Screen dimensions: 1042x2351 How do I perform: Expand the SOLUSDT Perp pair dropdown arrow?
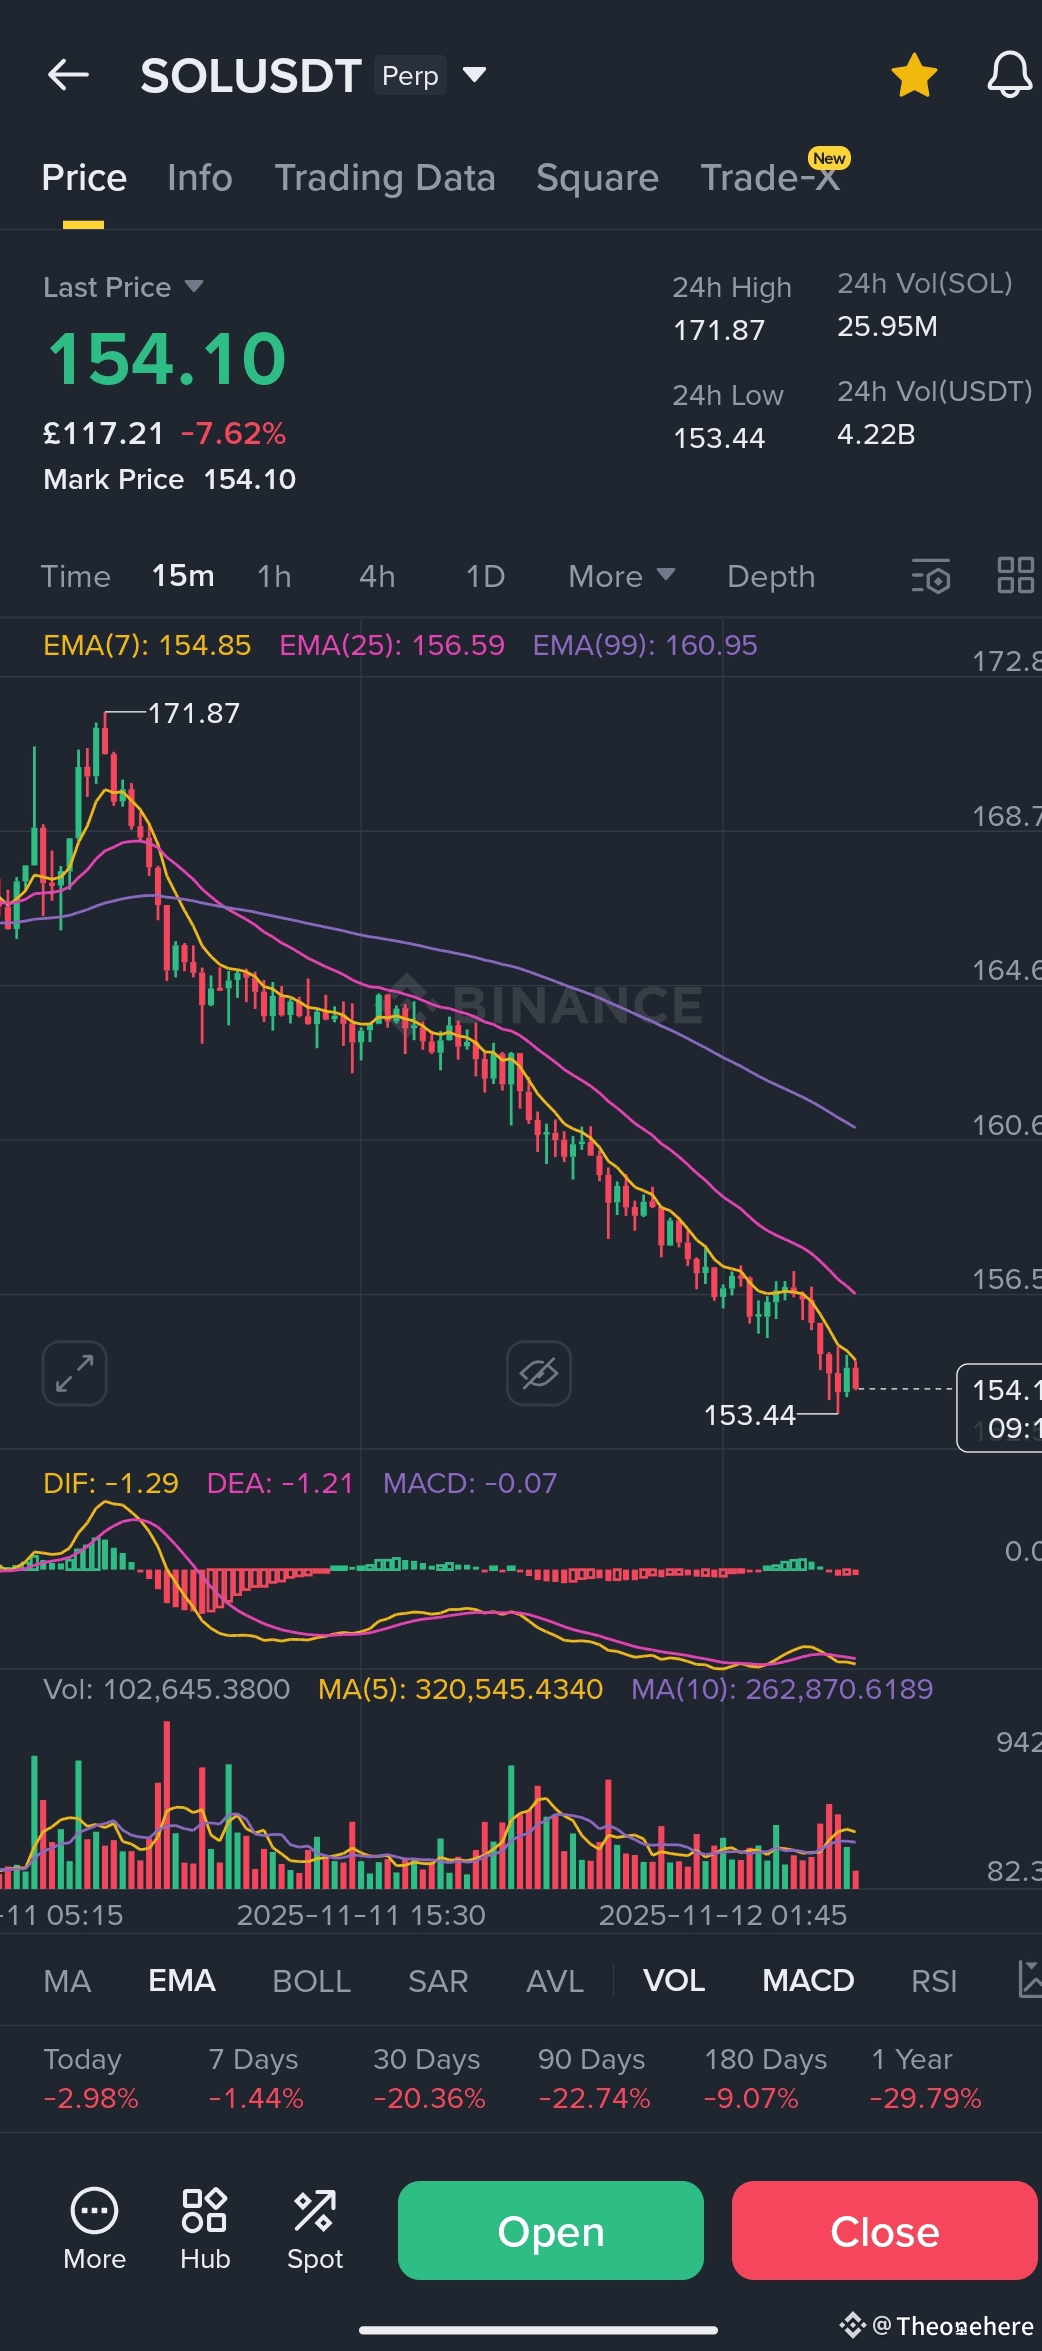click(474, 75)
